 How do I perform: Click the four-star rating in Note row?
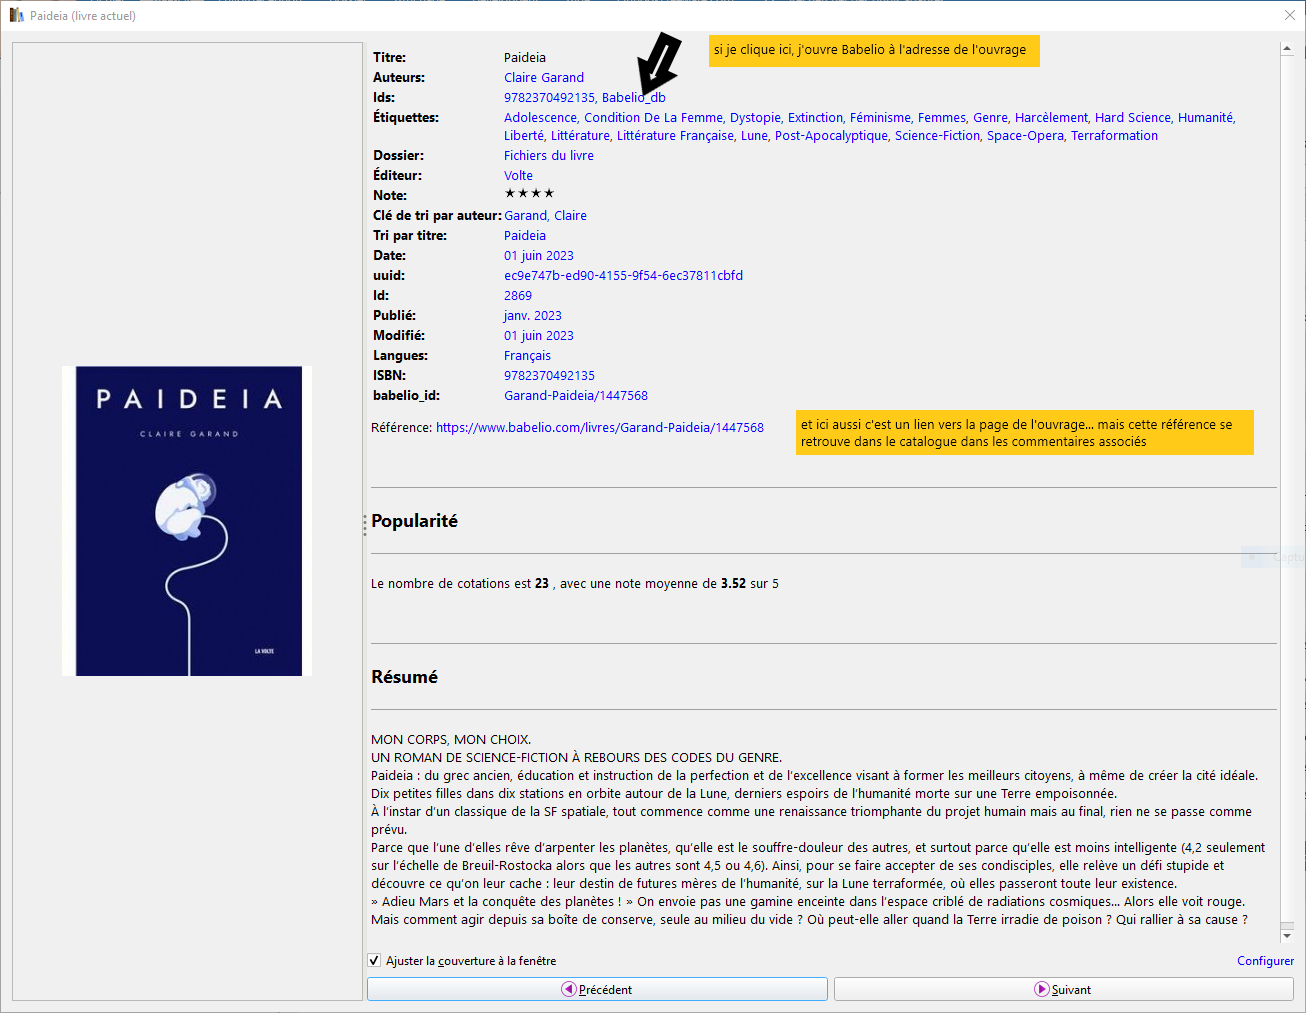(529, 194)
